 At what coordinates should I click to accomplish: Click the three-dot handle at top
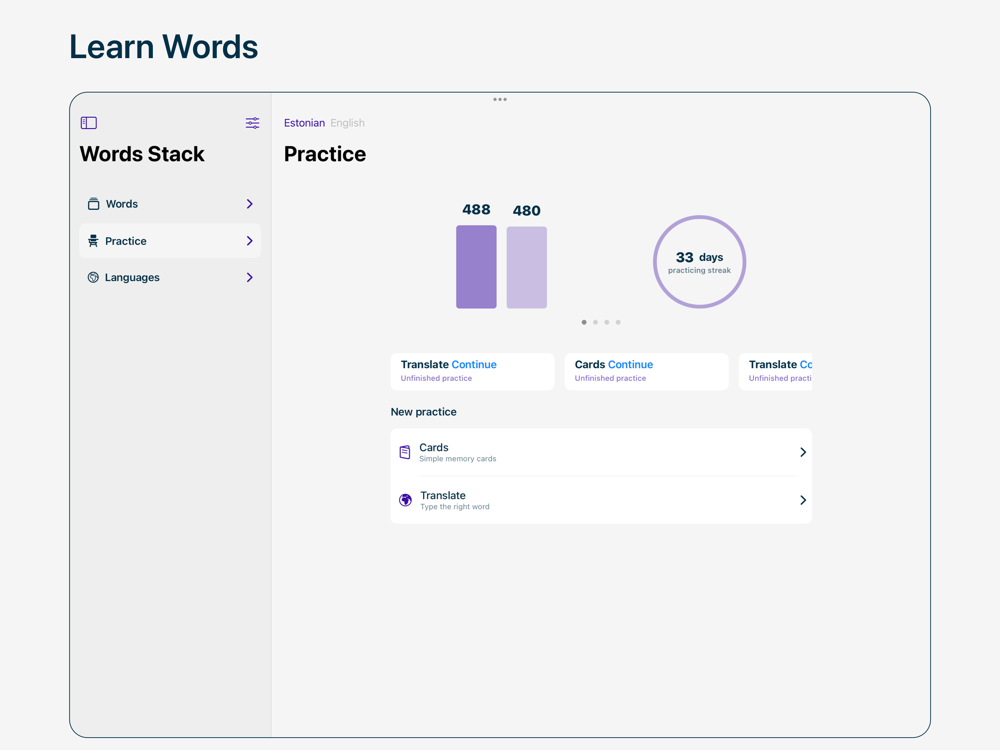[x=500, y=99]
